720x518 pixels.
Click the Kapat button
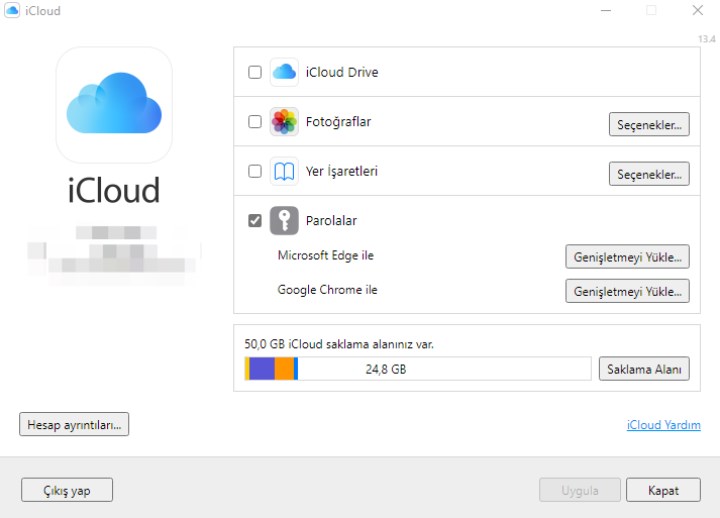pos(663,490)
